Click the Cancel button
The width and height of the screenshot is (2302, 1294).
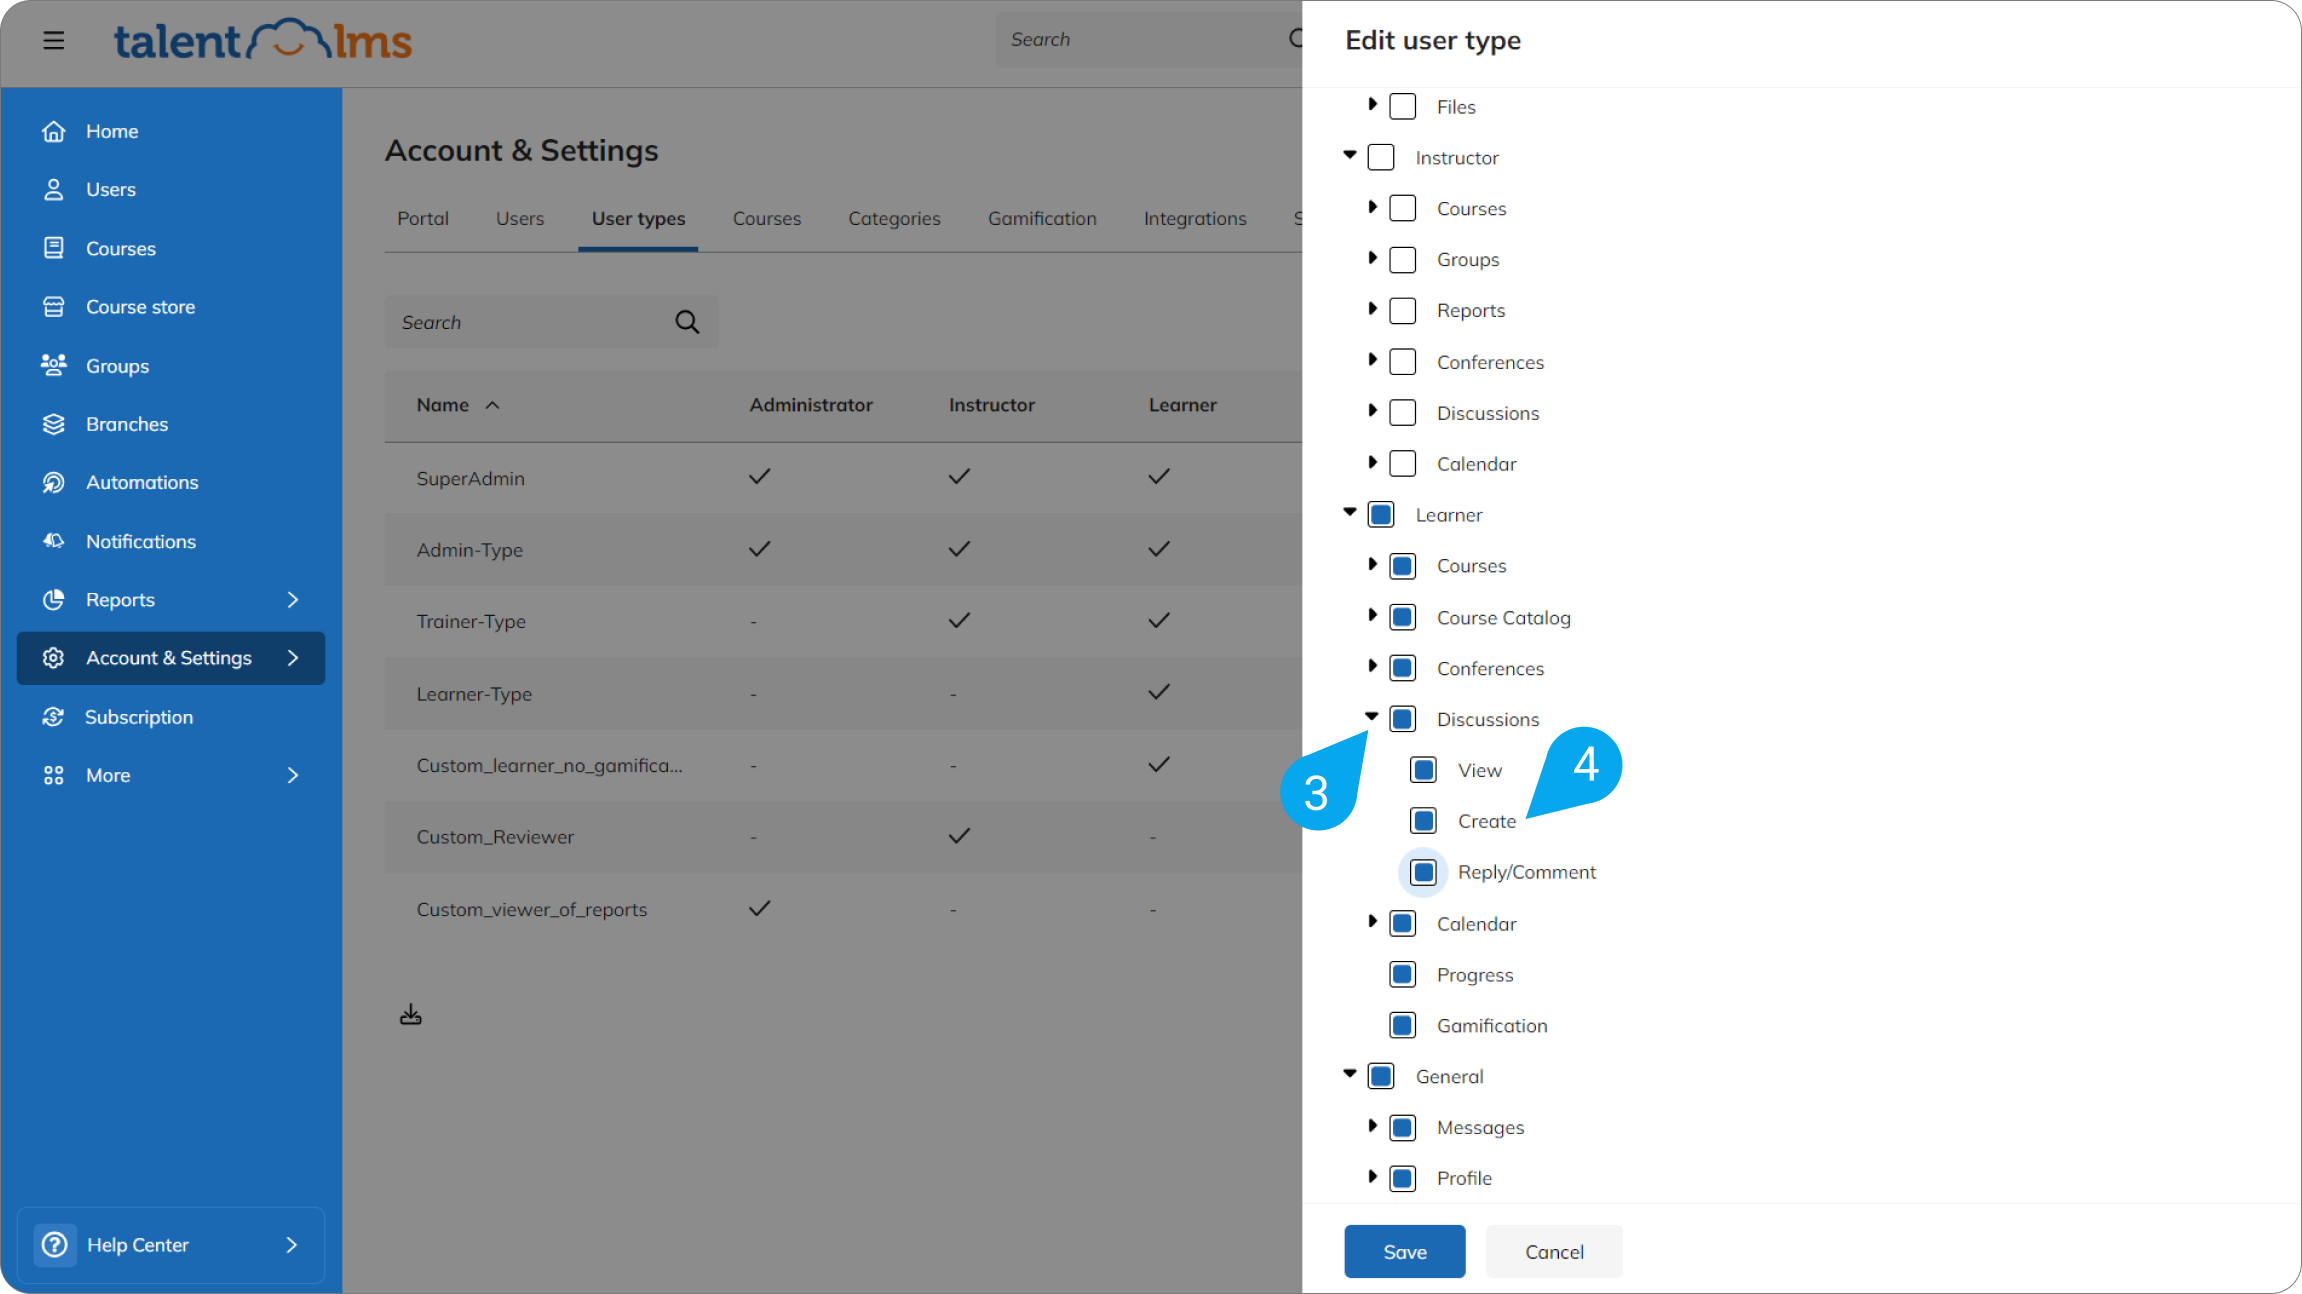(x=1554, y=1252)
